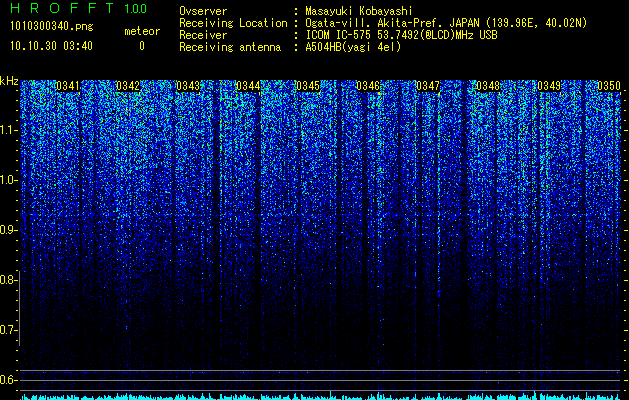
Task: Click the 0343 time marker
Action: (x=188, y=86)
